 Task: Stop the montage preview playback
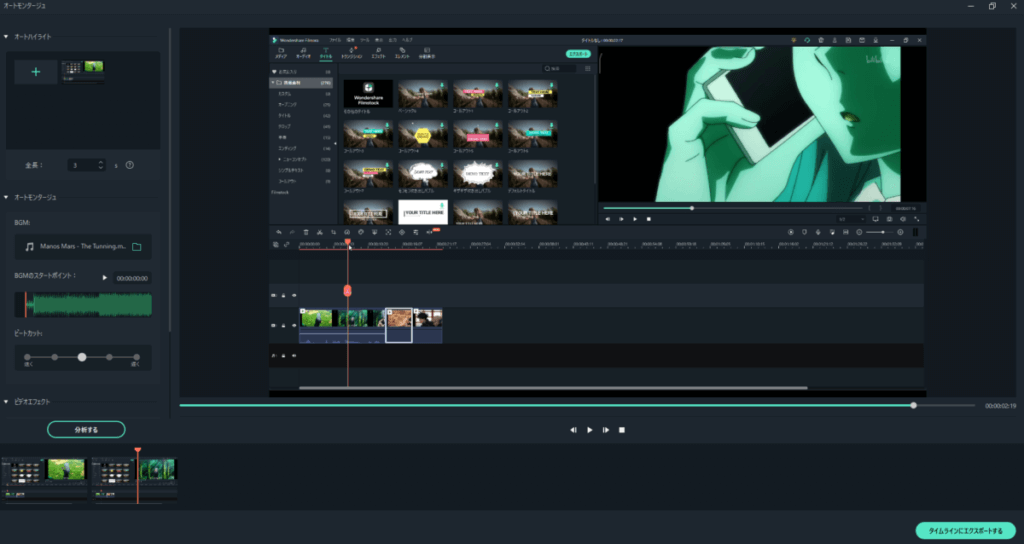click(622, 430)
